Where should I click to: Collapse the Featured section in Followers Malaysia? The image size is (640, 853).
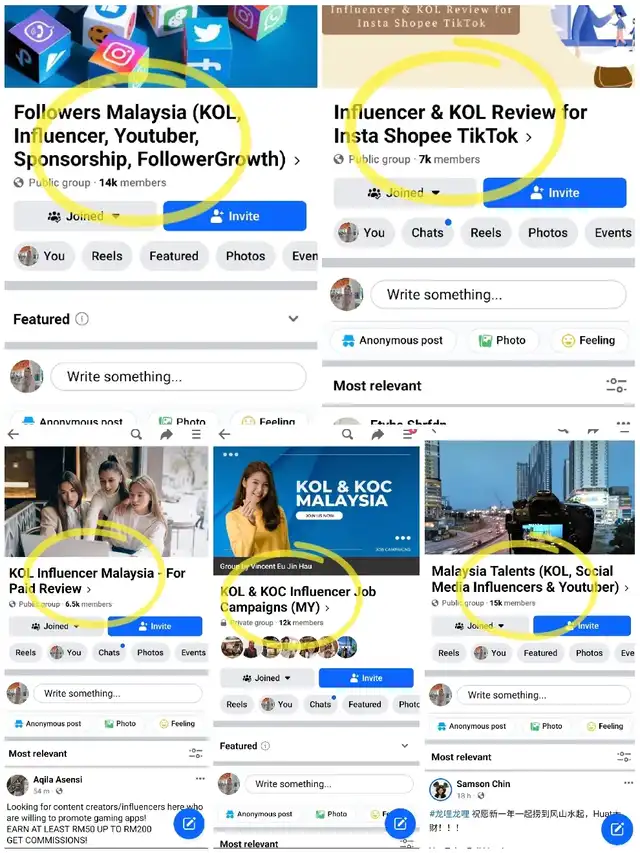pyautogui.click(x=293, y=319)
